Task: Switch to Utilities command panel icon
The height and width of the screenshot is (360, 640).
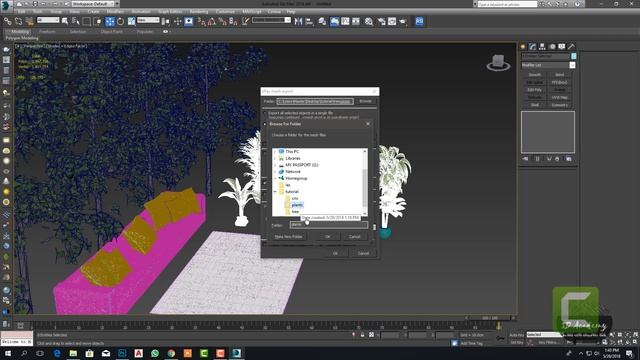Action: [571, 47]
